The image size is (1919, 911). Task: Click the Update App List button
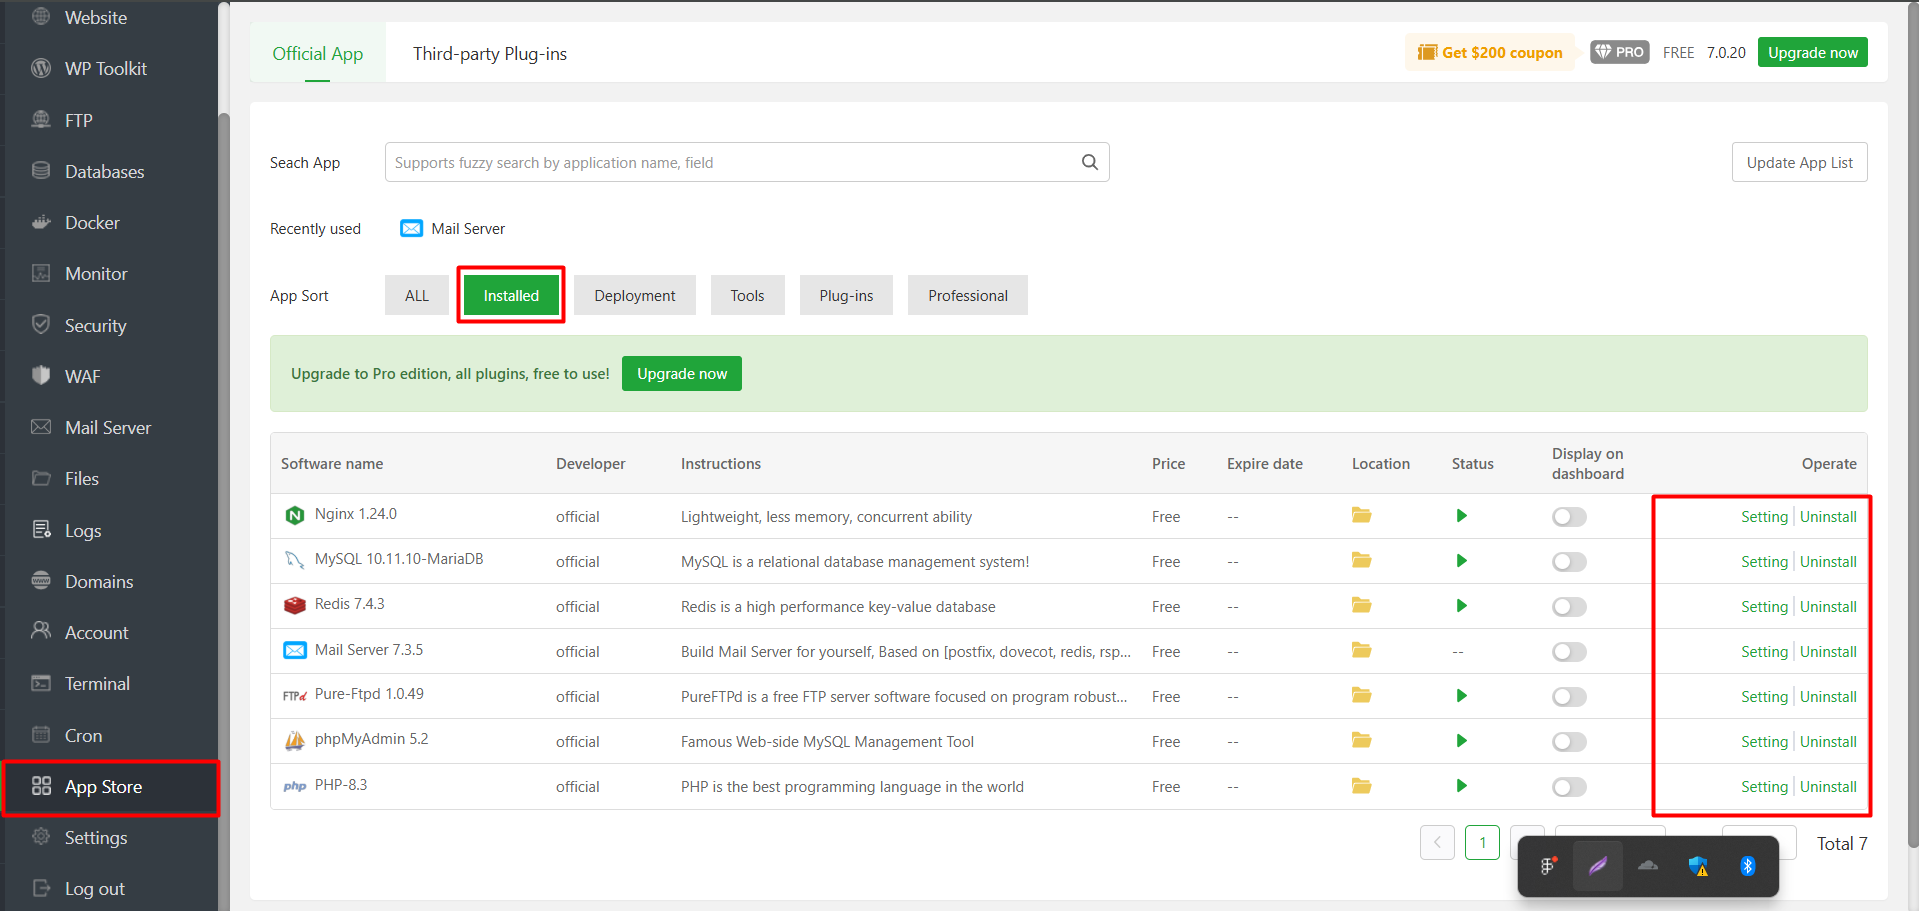coord(1798,162)
